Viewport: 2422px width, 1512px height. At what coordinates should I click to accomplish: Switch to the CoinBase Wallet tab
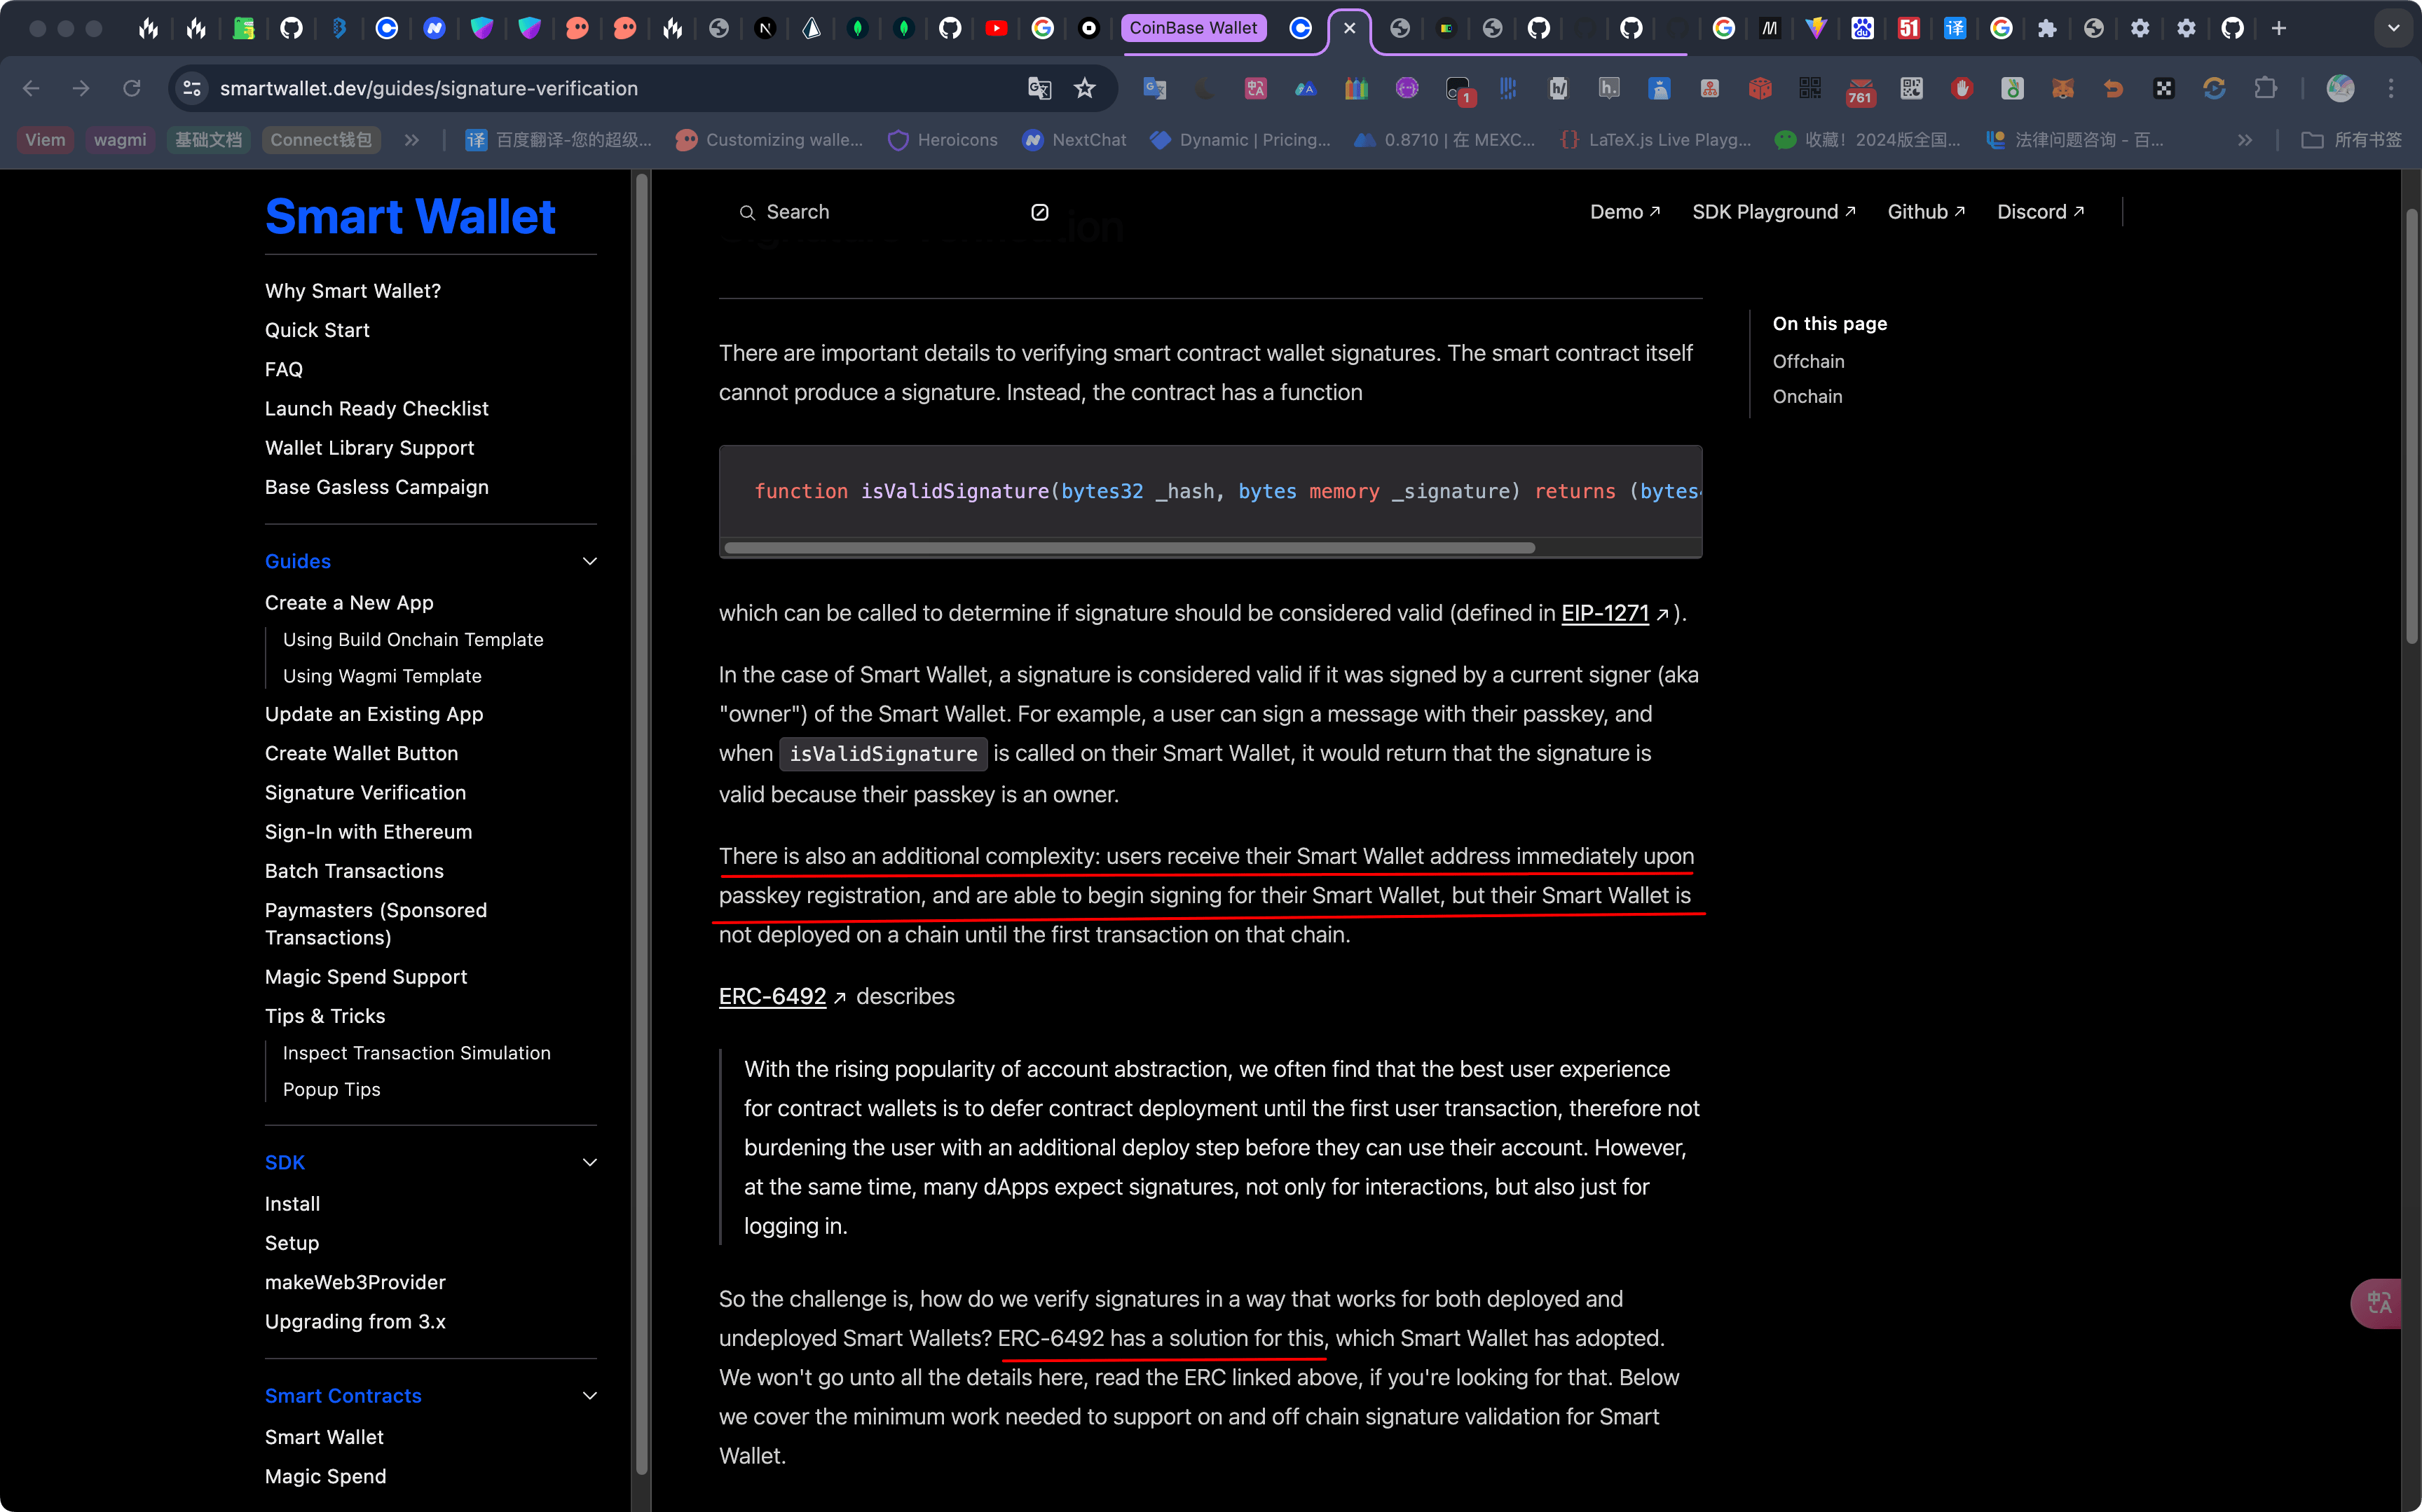pos(1193,28)
